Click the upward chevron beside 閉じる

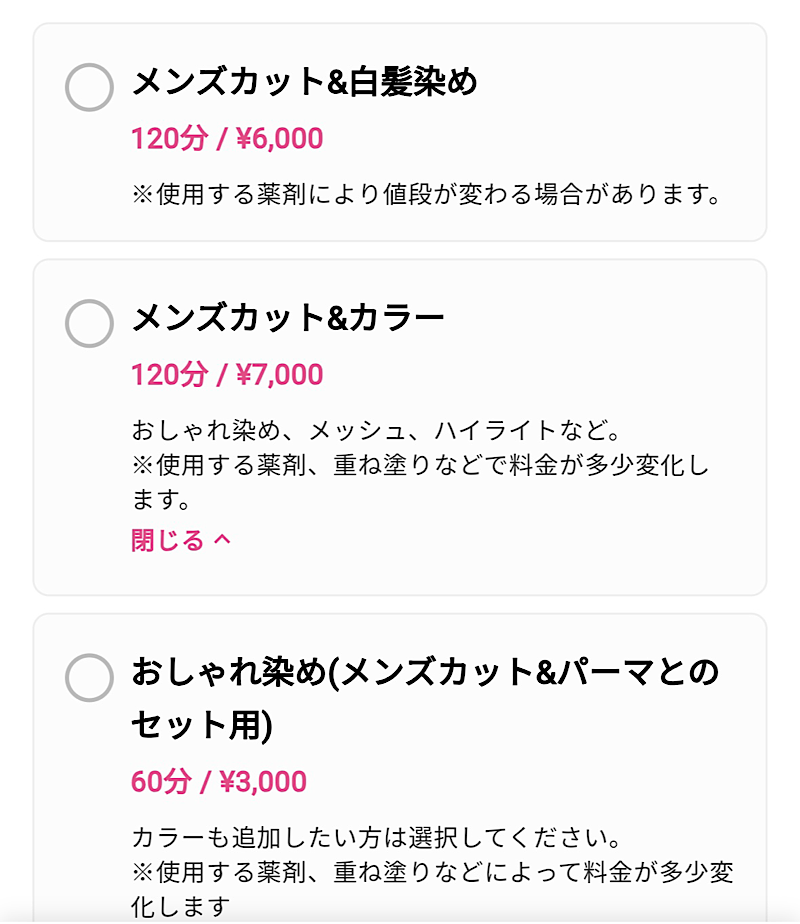pyautogui.click(x=222, y=541)
